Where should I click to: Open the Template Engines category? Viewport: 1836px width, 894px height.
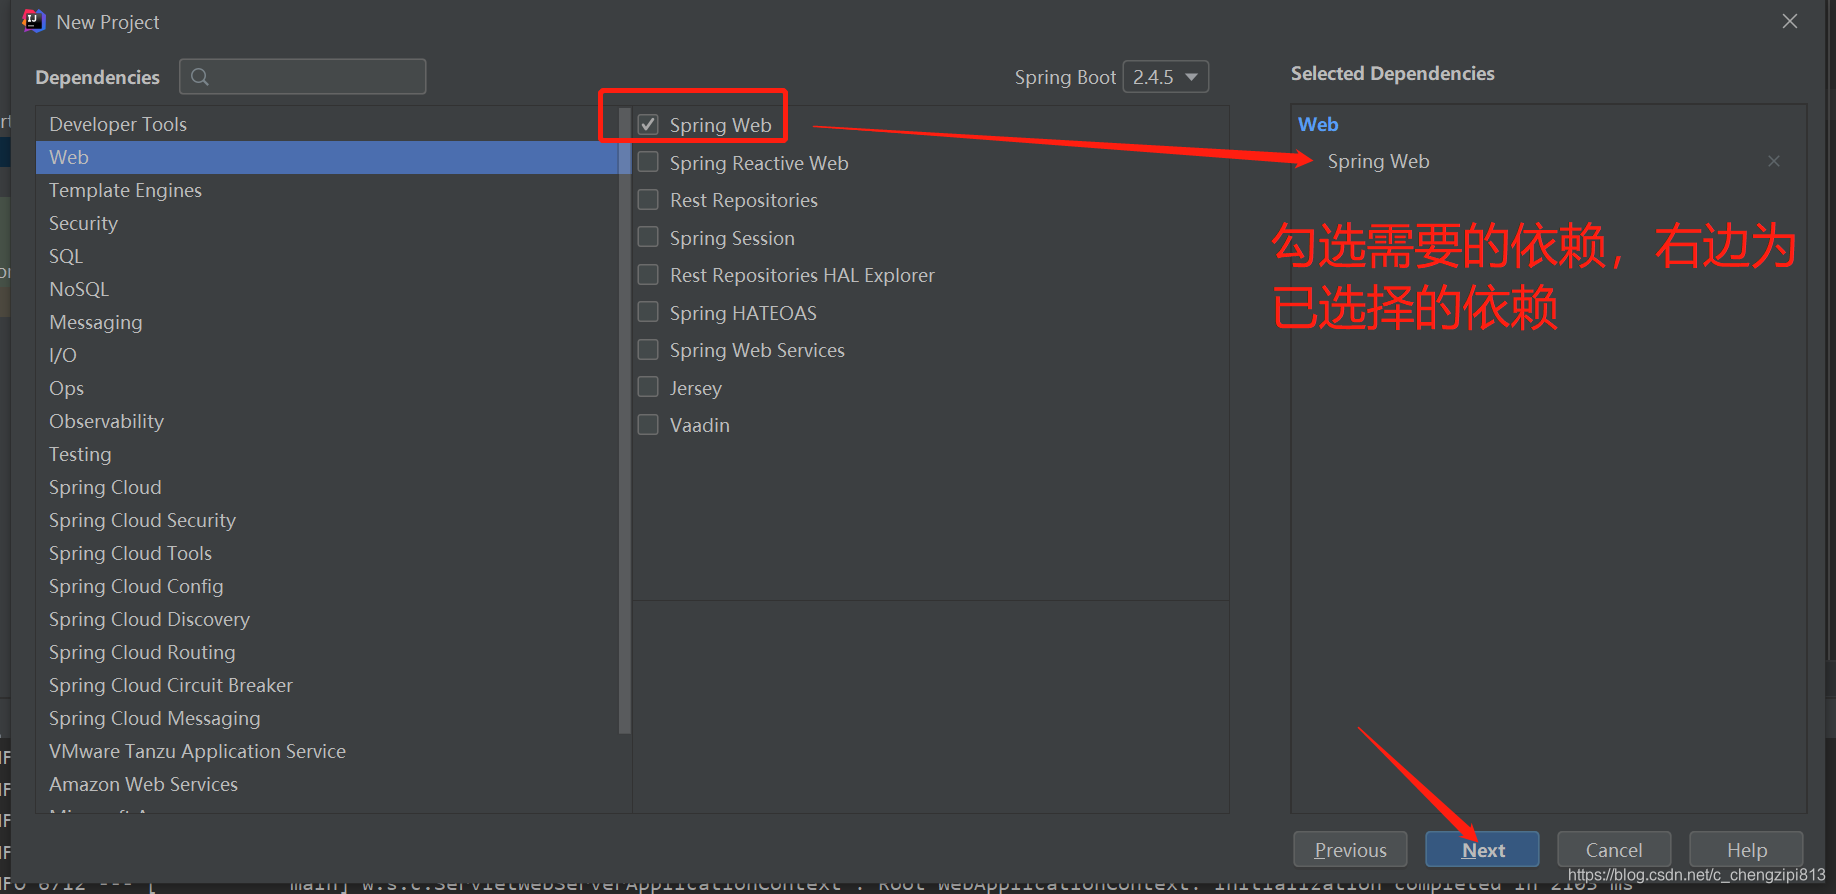point(327,190)
